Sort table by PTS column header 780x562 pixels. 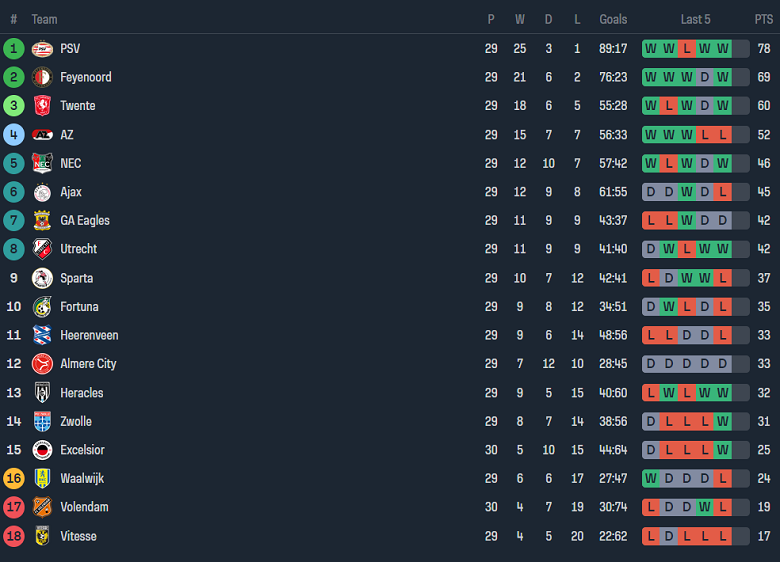tap(764, 19)
